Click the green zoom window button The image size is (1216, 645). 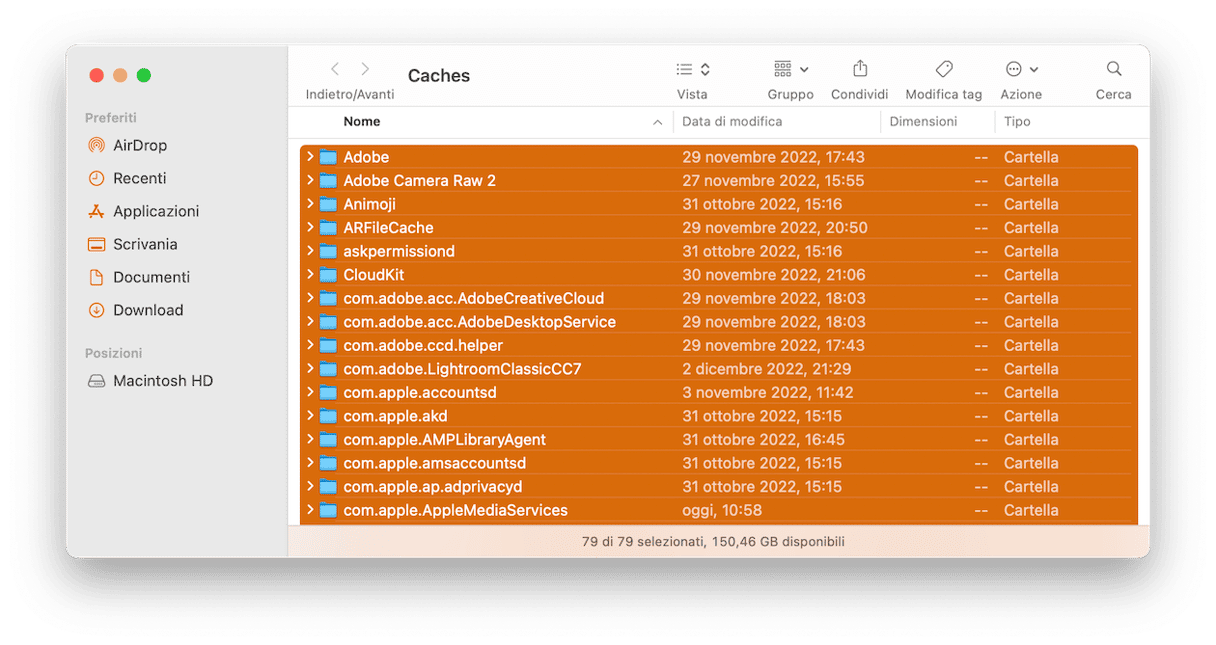coord(144,75)
